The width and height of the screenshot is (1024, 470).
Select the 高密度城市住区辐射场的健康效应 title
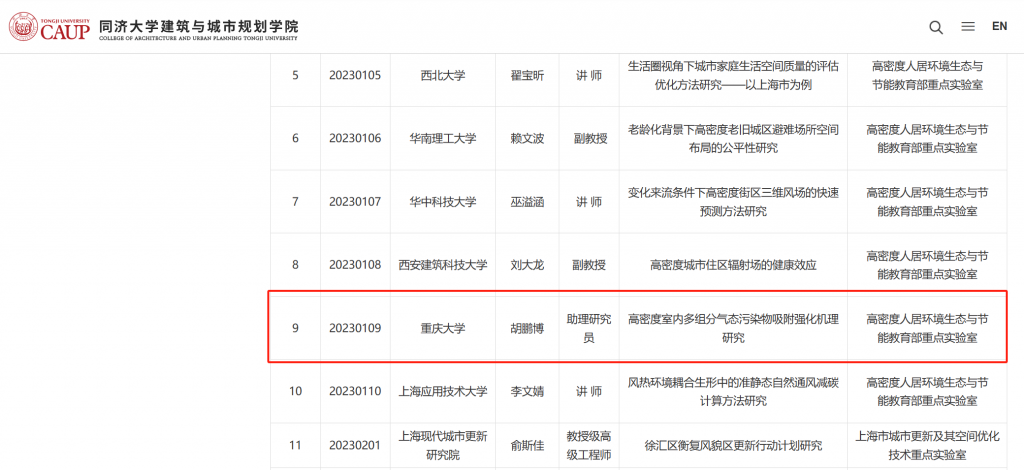click(x=732, y=265)
